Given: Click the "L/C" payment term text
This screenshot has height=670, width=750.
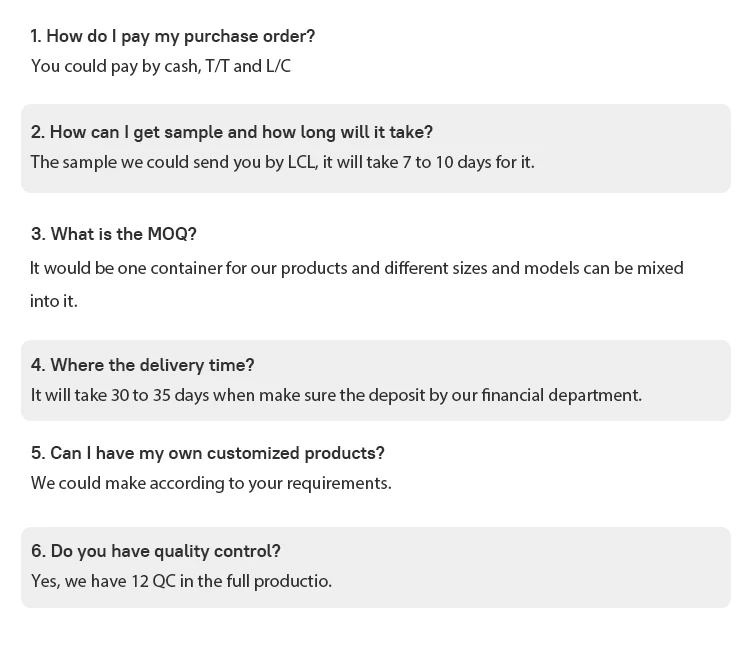Looking at the screenshot, I should pyautogui.click(x=278, y=66).
